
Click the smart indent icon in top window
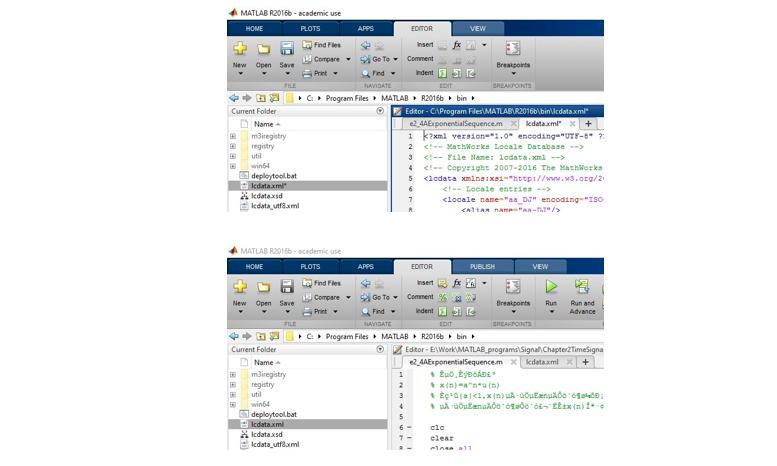tap(443, 73)
